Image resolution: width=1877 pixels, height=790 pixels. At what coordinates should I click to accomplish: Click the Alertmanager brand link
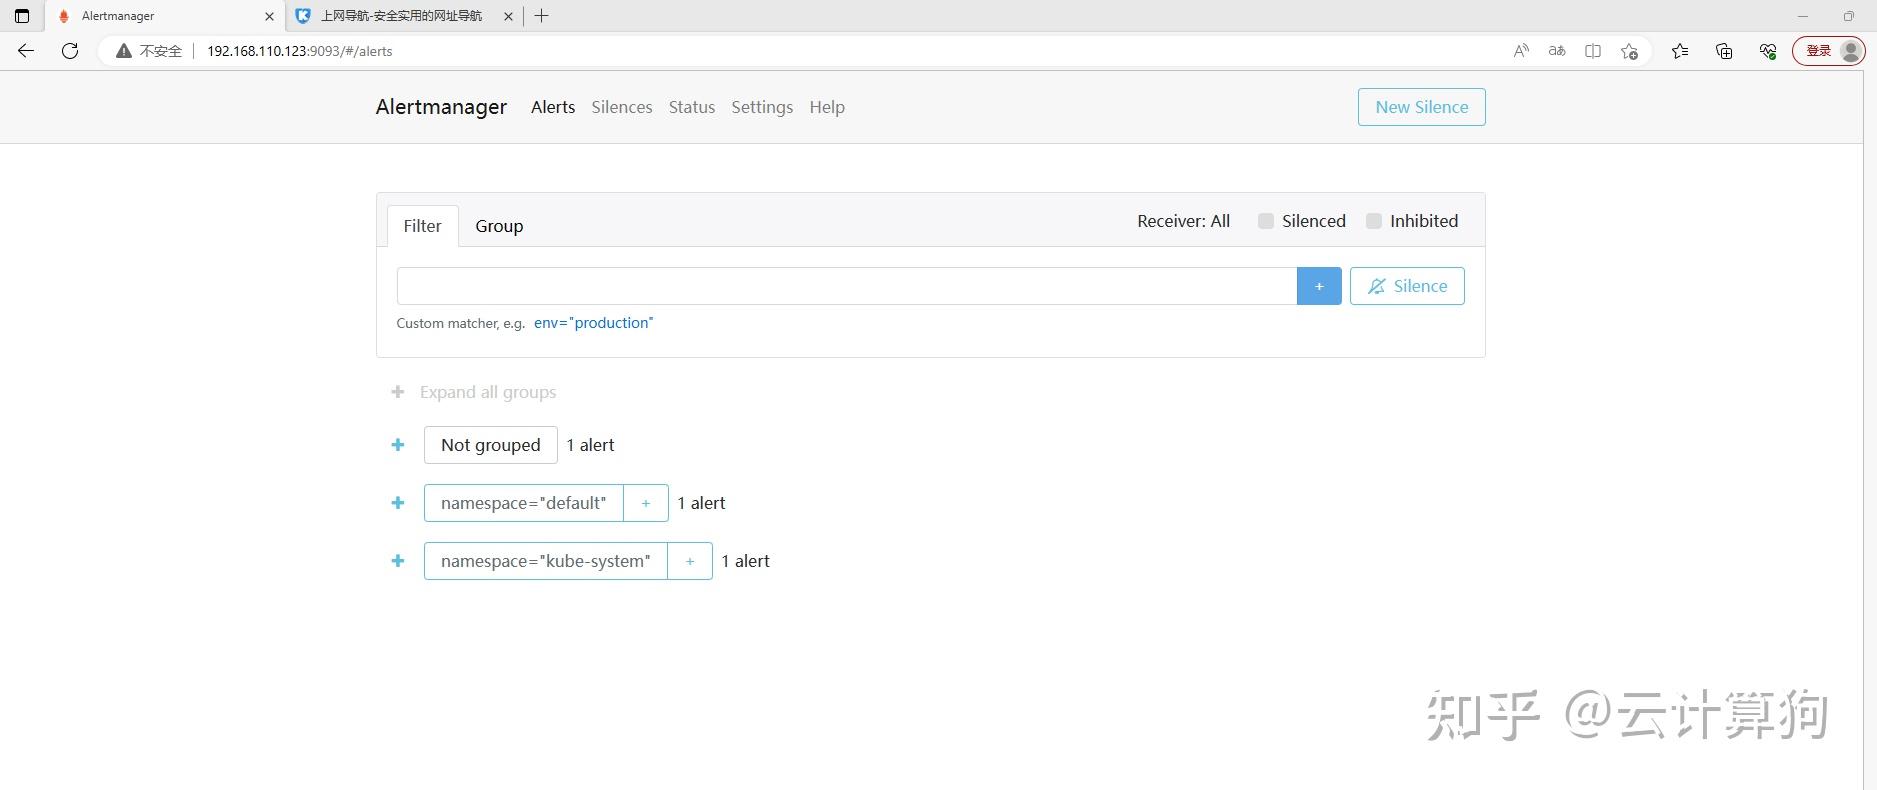point(441,107)
